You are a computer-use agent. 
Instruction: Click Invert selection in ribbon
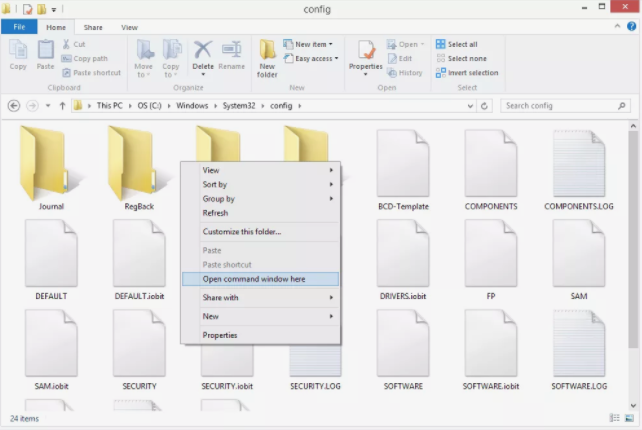click(467, 73)
